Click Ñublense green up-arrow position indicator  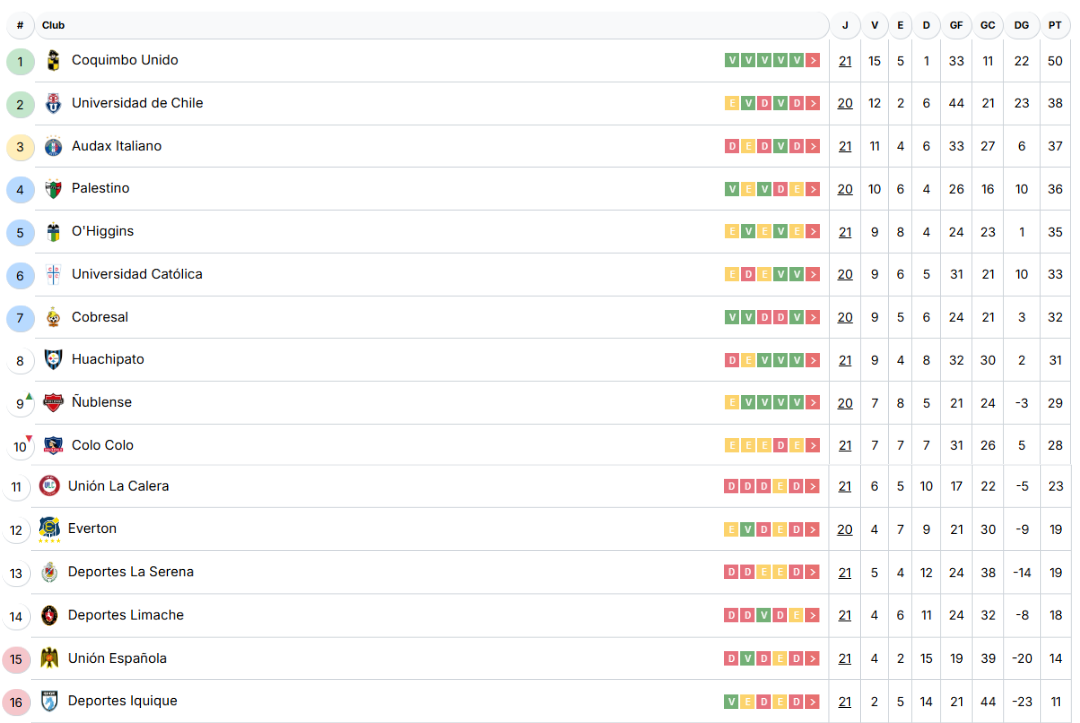pos(29,396)
